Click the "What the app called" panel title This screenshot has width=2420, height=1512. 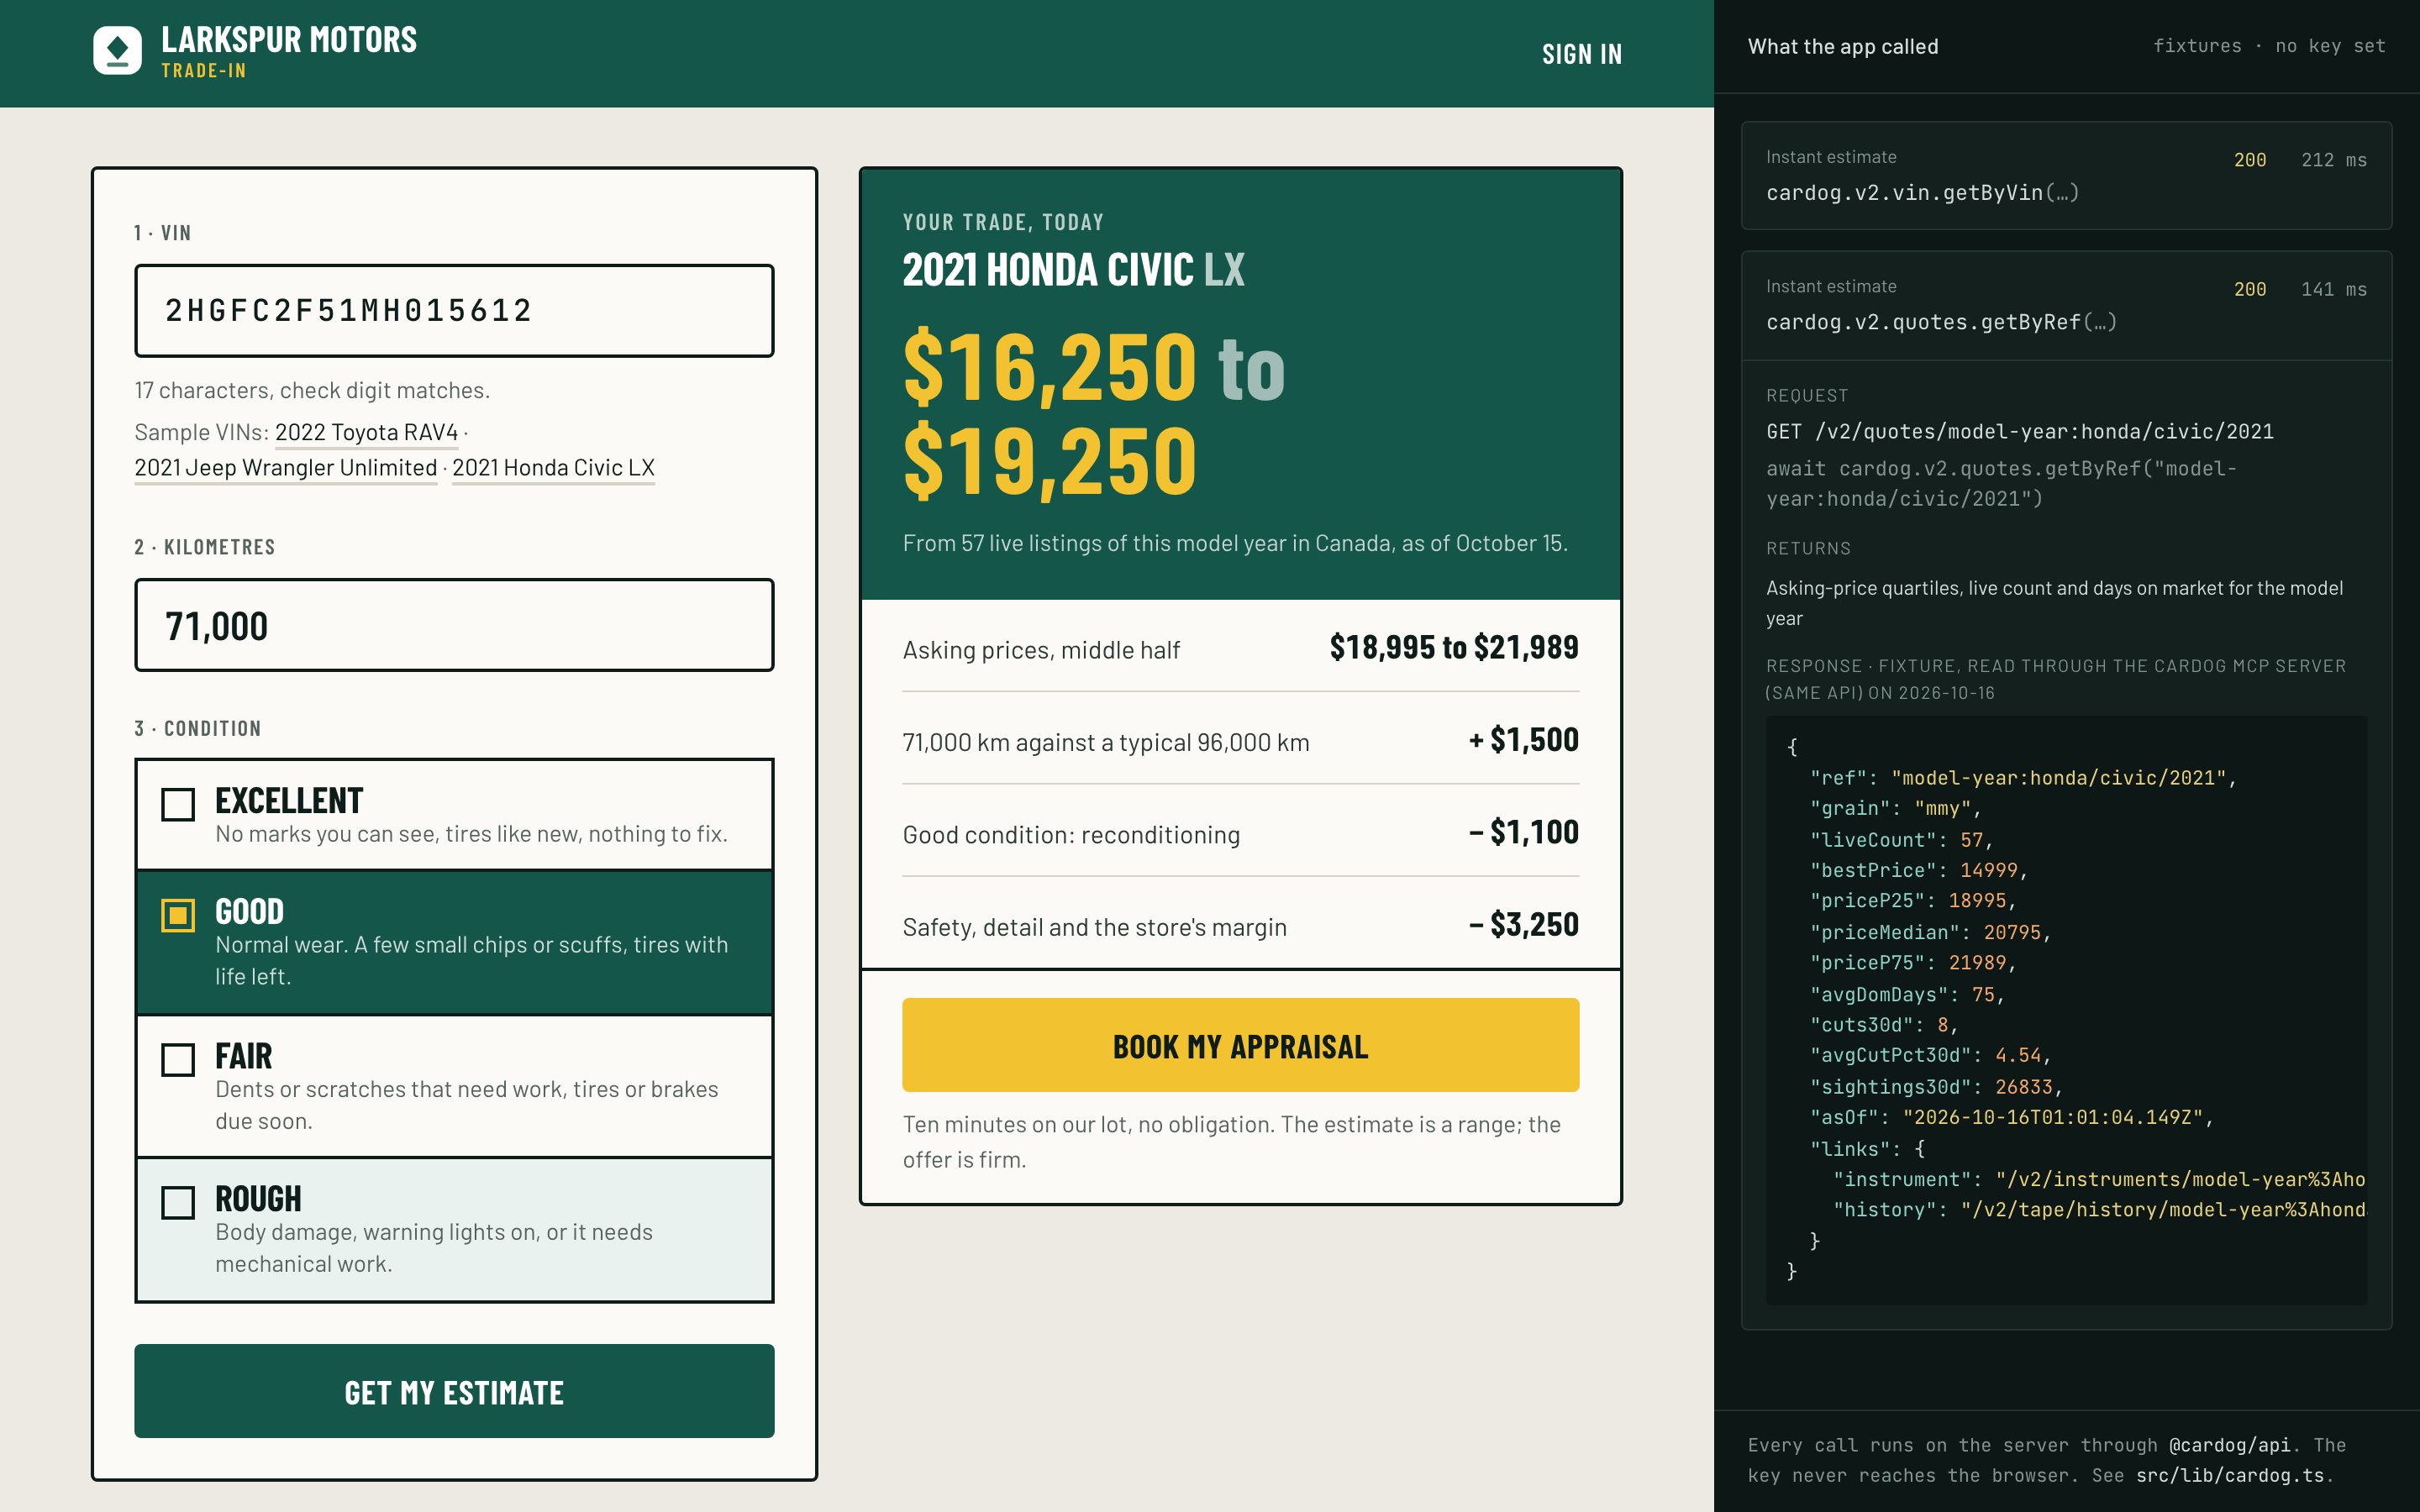[1842, 46]
